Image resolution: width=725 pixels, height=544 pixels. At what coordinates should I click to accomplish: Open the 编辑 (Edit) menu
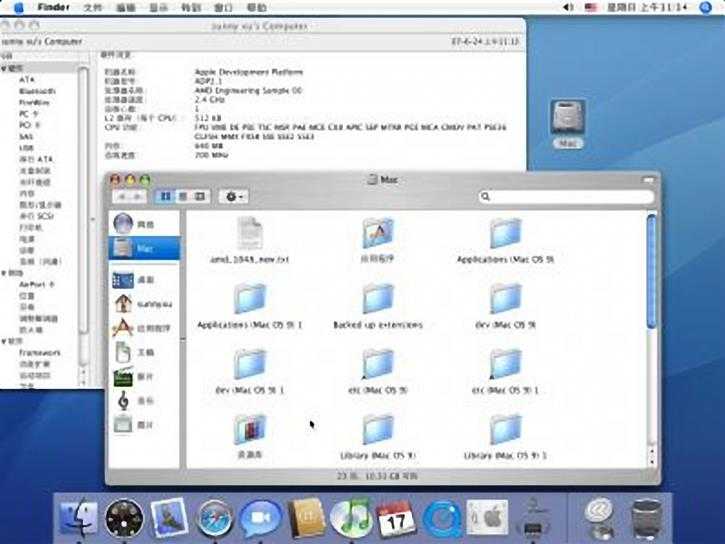(125, 7)
